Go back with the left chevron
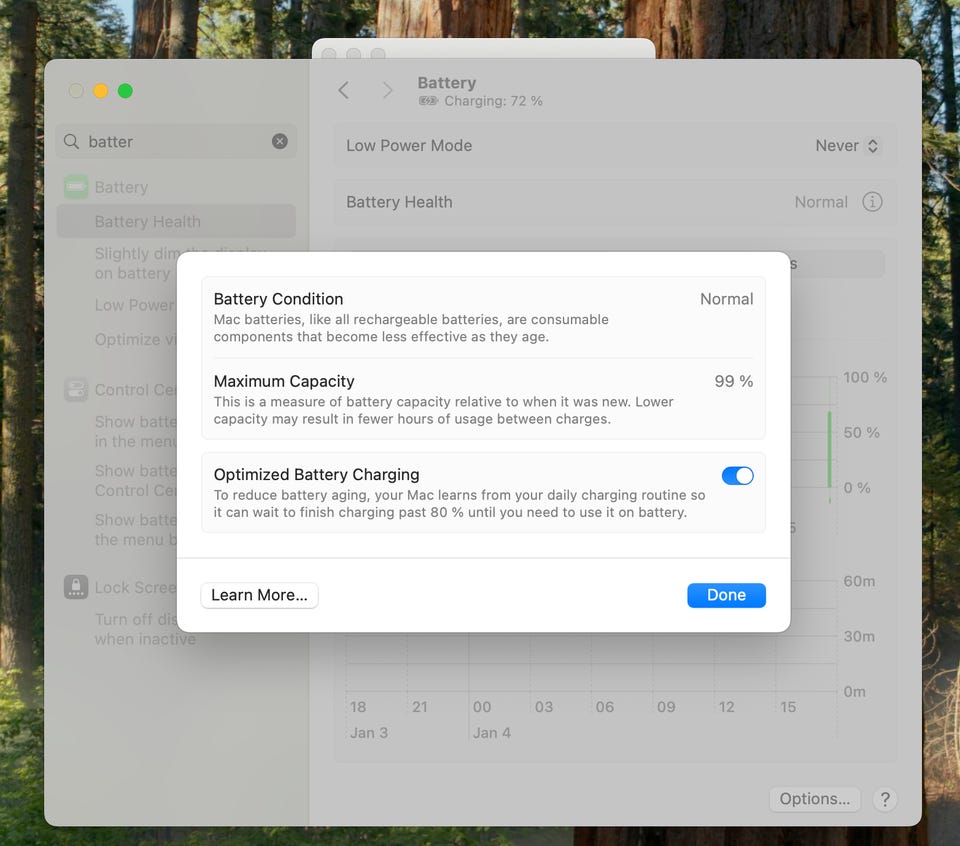The width and height of the screenshot is (960, 846). pyautogui.click(x=343, y=91)
